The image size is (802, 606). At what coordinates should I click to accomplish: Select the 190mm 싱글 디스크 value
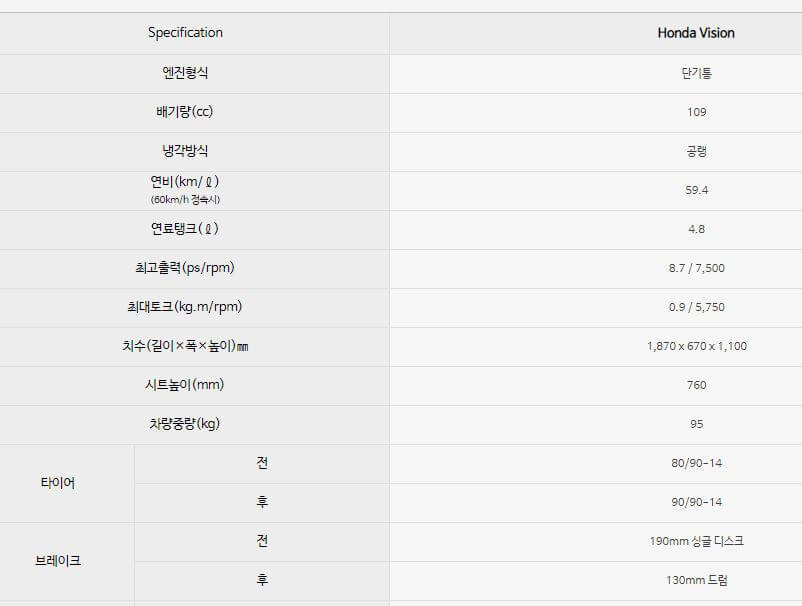pyautogui.click(x=696, y=541)
